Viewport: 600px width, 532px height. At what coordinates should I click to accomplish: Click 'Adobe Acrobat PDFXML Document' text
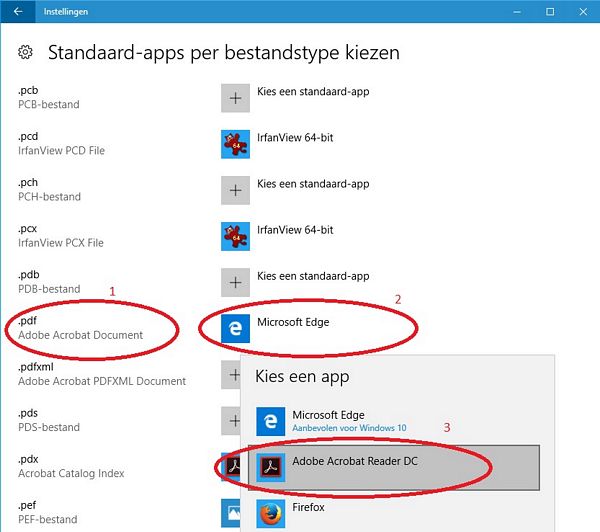coord(102,381)
